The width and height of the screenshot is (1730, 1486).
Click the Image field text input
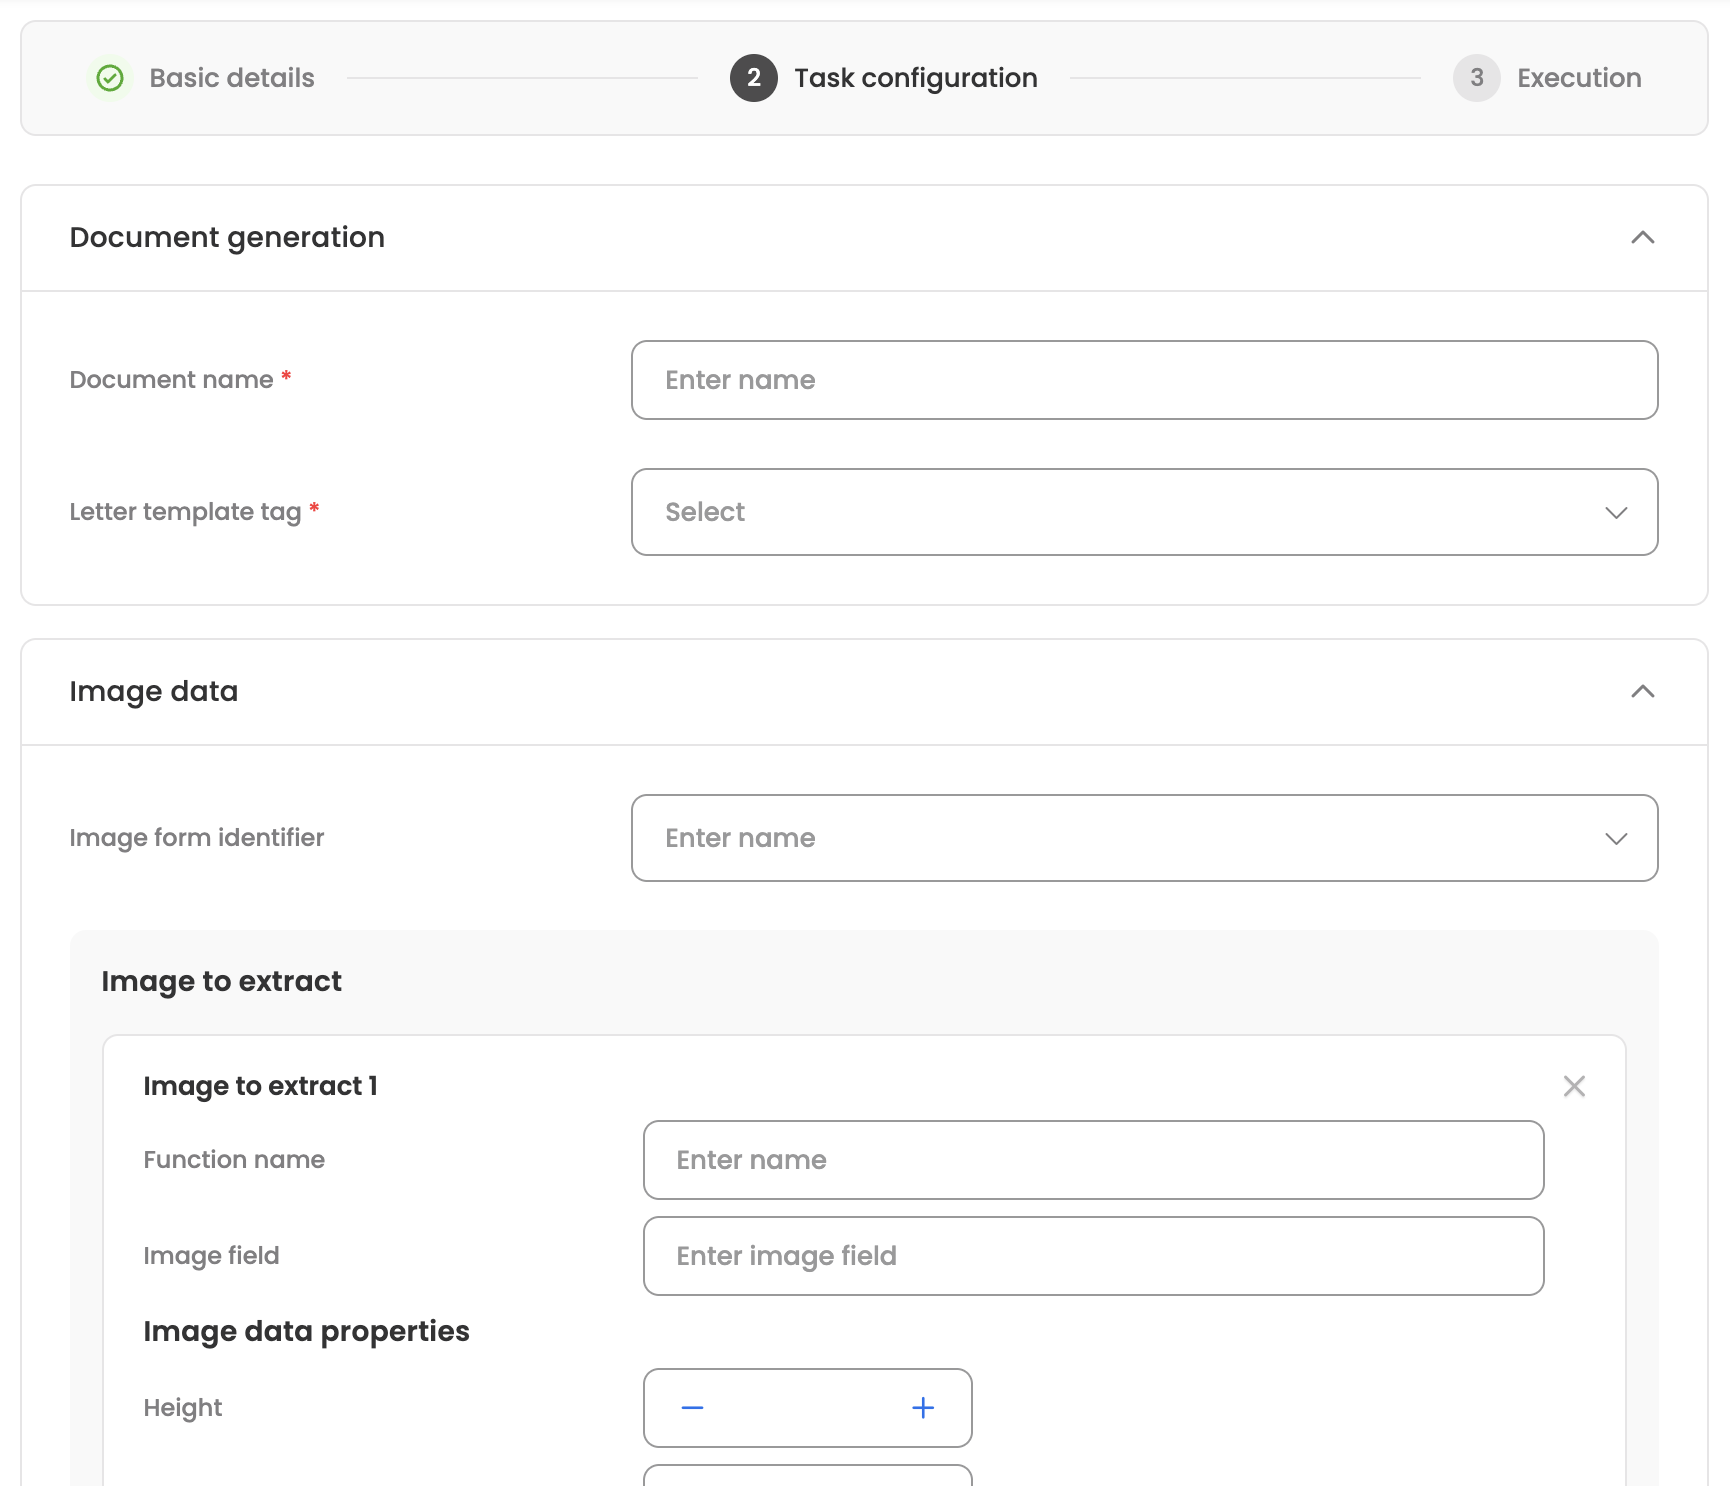(1093, 1256)
